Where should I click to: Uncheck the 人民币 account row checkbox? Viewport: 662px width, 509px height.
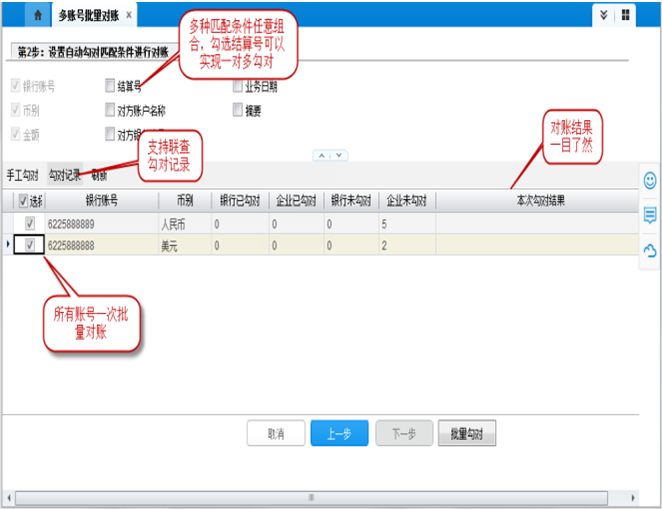tap(29, 223)
